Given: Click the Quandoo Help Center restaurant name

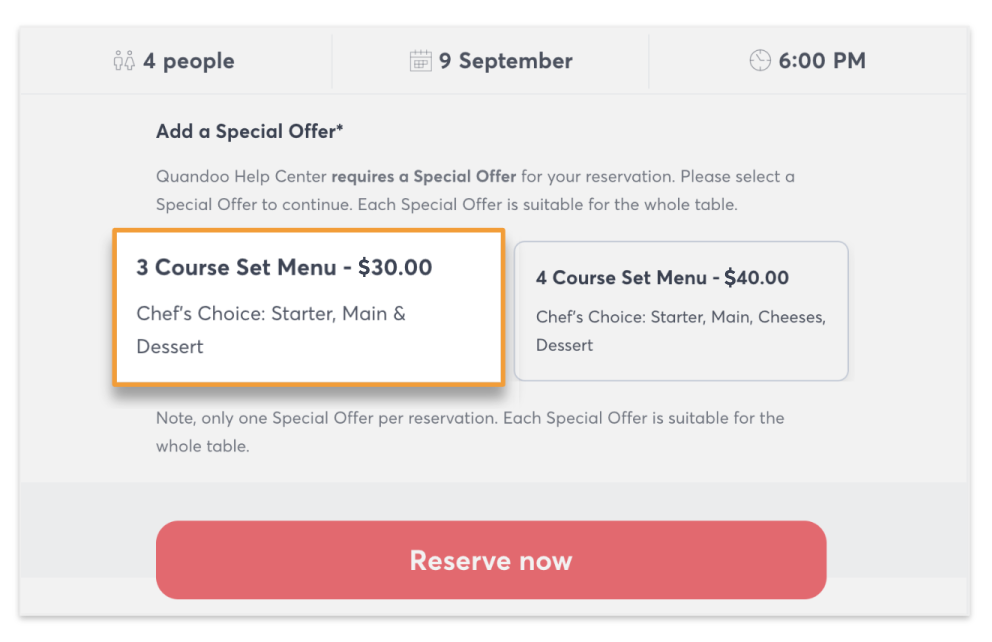Looking at the screenshot, I should coord(241,177).
